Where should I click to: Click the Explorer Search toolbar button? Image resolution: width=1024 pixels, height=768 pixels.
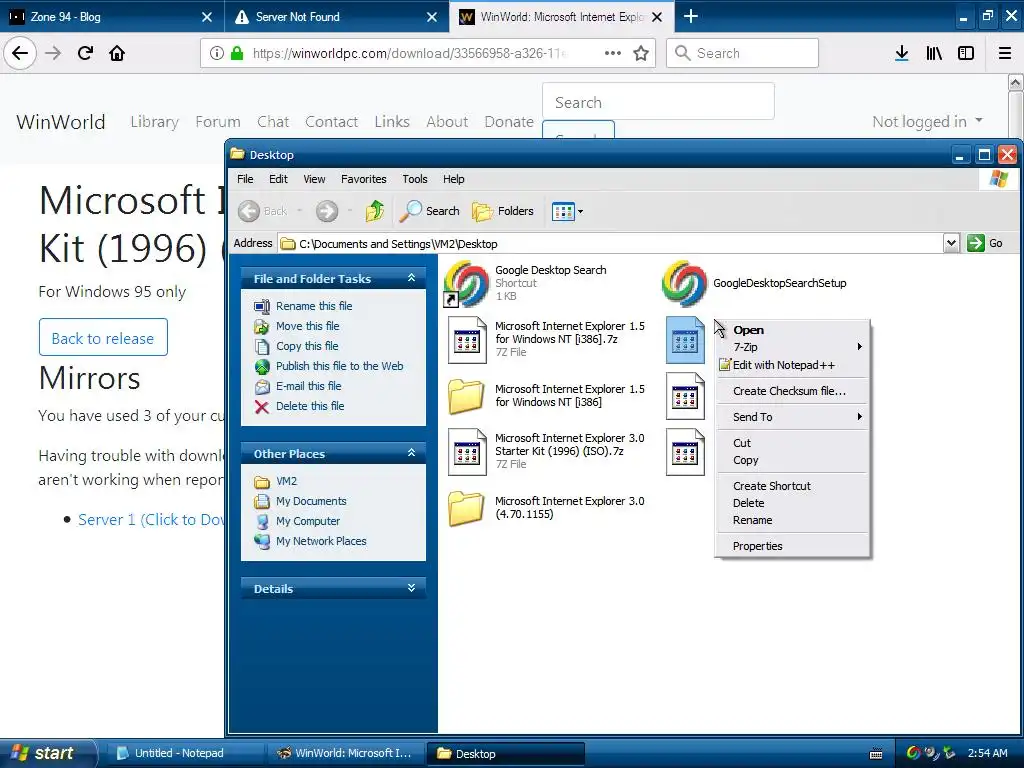[x=429, y=211]
